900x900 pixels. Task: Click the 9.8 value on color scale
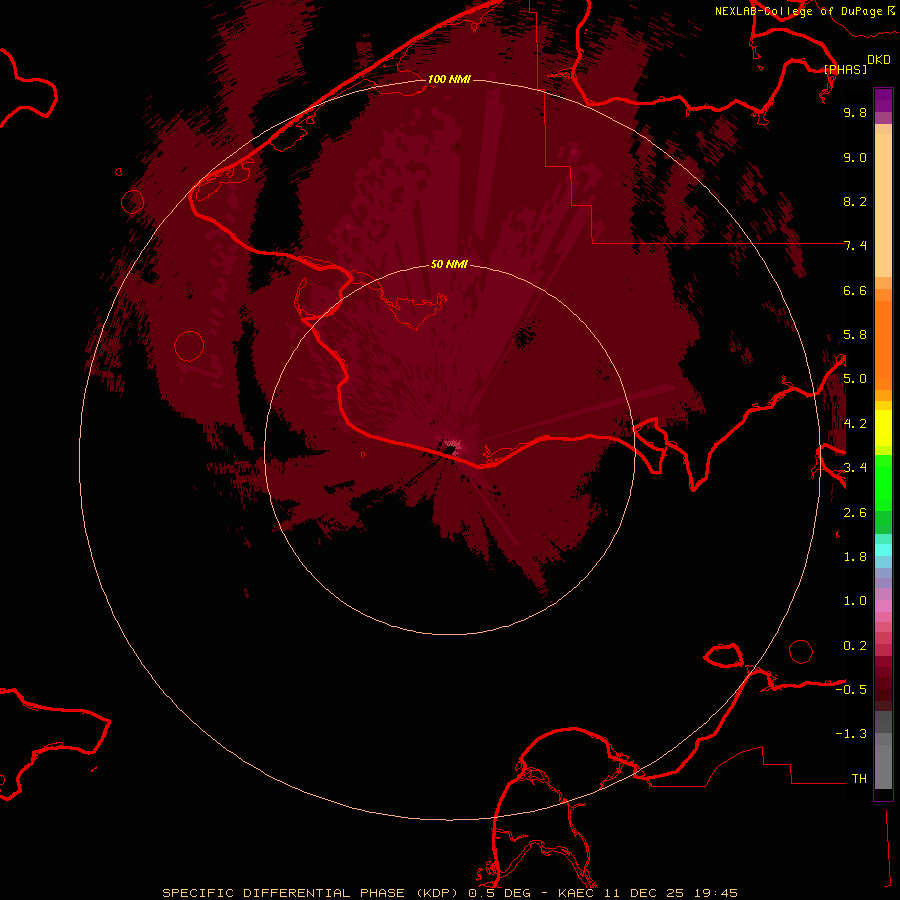(x=855, y=112)
